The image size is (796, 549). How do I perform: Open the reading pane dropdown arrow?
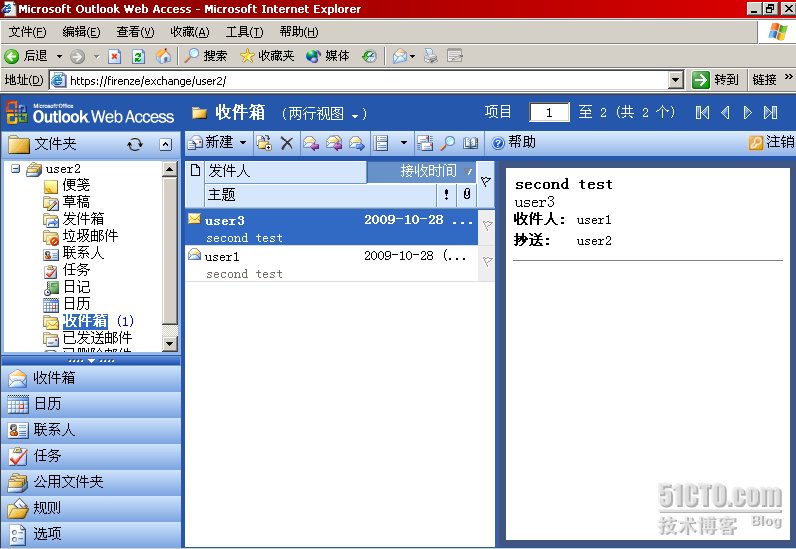coord(404,143)
